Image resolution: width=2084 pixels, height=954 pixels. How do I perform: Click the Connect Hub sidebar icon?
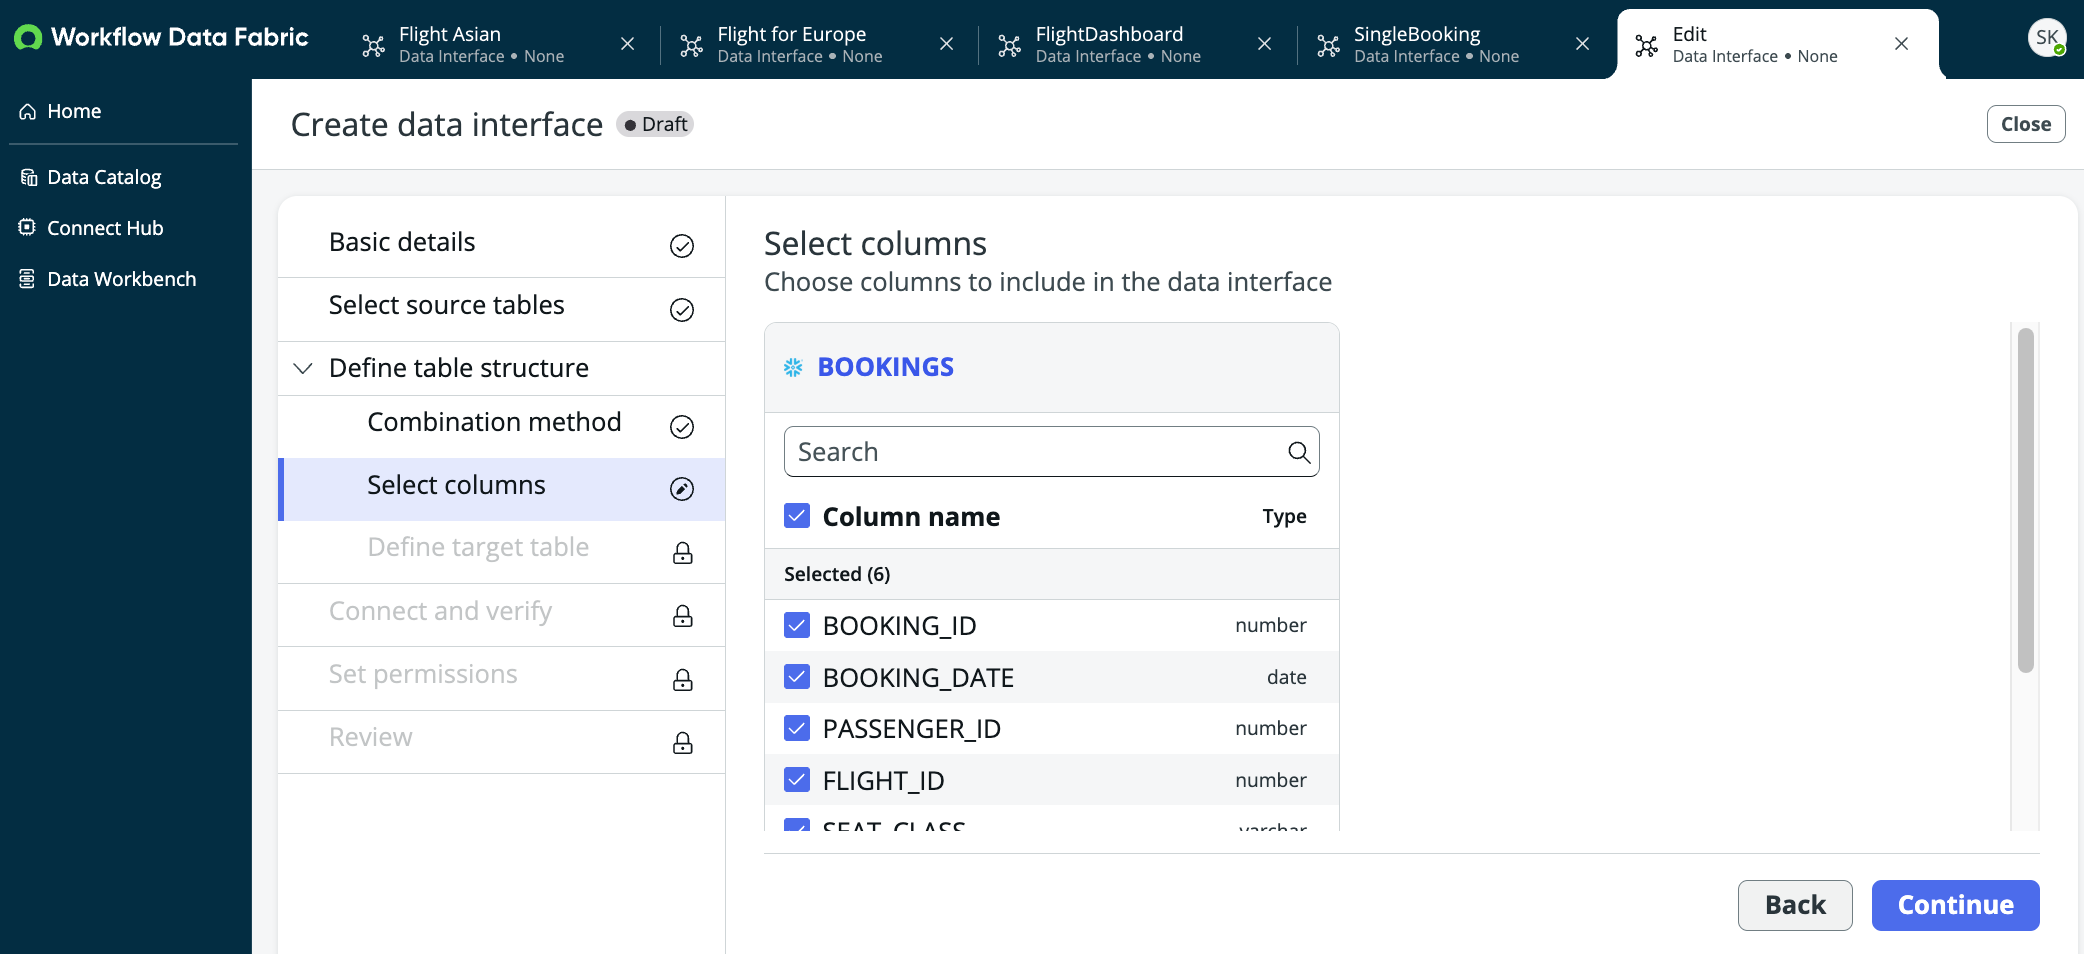pos(28,228)
